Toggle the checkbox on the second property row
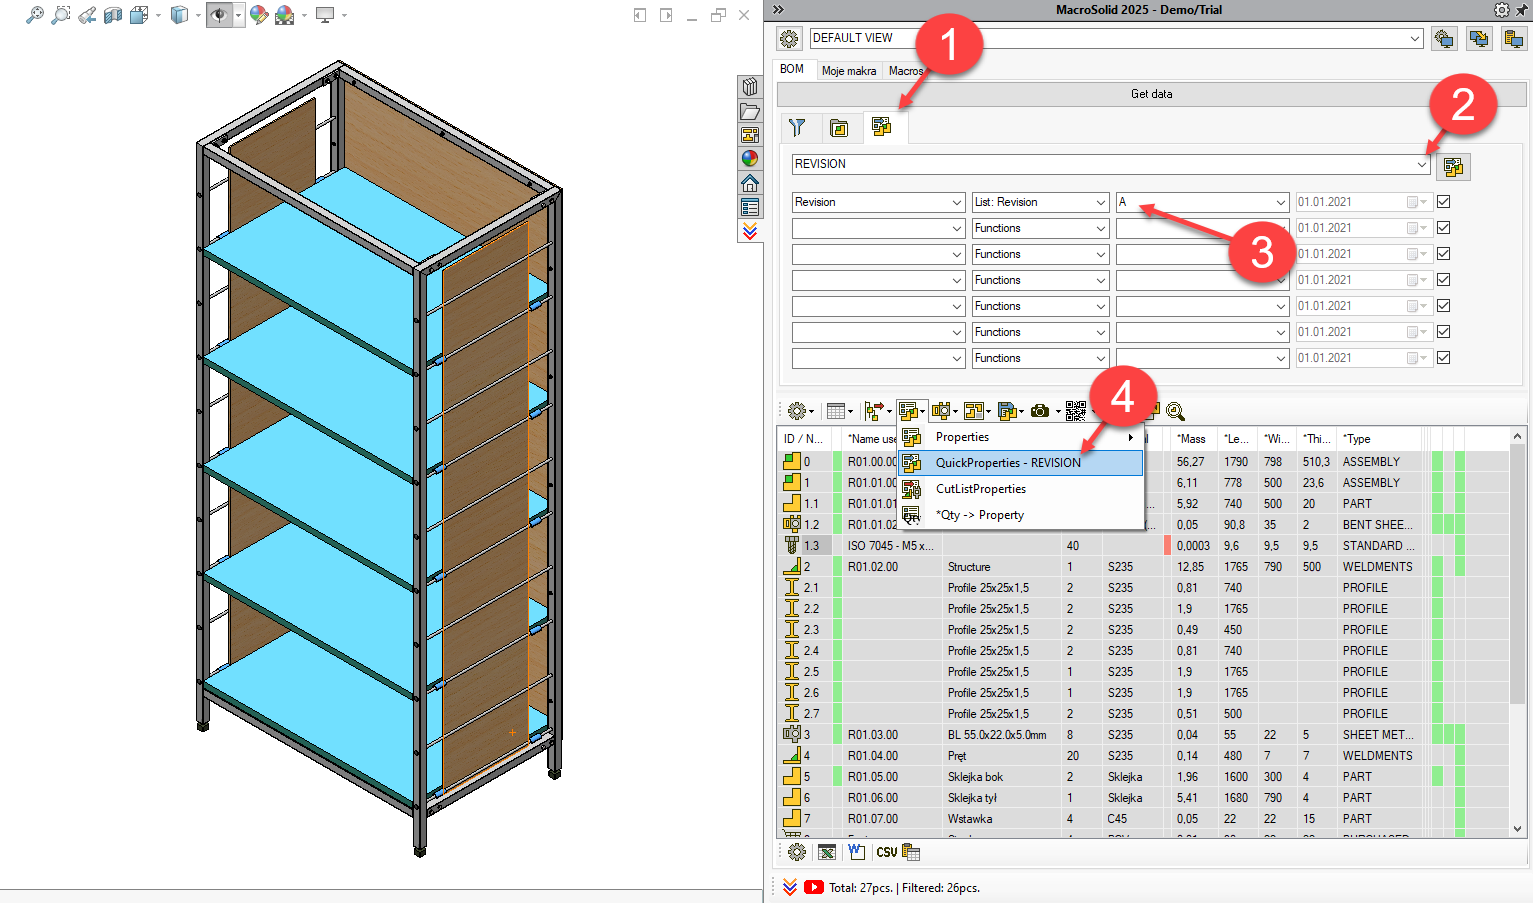The image size is (1533, 903). tap(1443, 228)
